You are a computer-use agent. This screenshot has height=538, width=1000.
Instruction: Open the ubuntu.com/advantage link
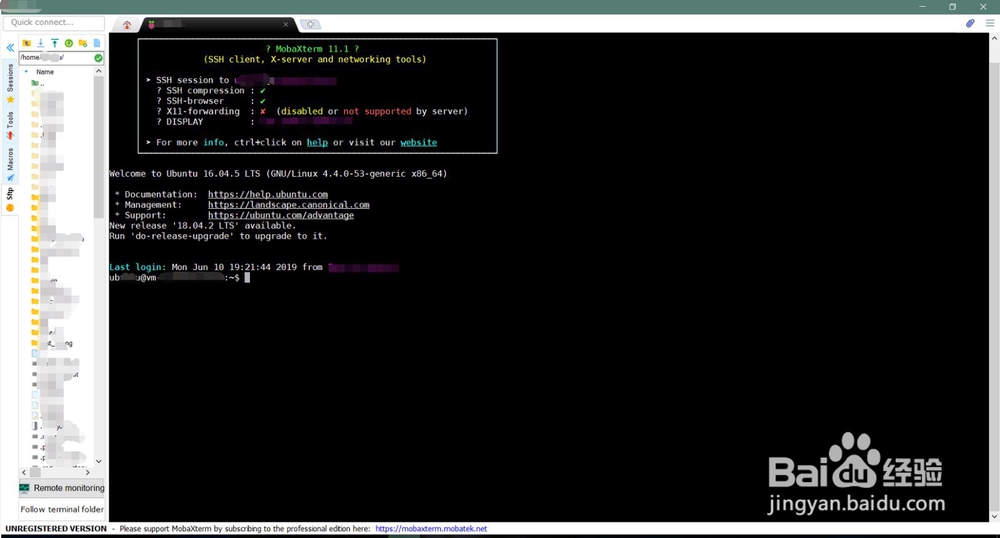281,215
